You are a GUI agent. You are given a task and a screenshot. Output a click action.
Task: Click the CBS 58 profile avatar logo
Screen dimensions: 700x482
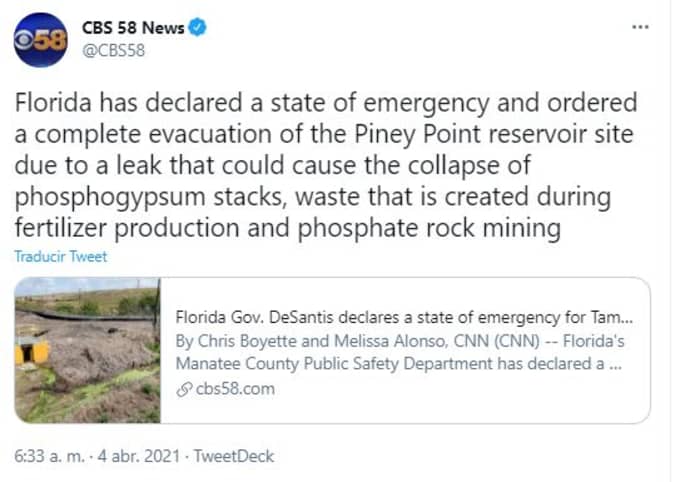40,40
